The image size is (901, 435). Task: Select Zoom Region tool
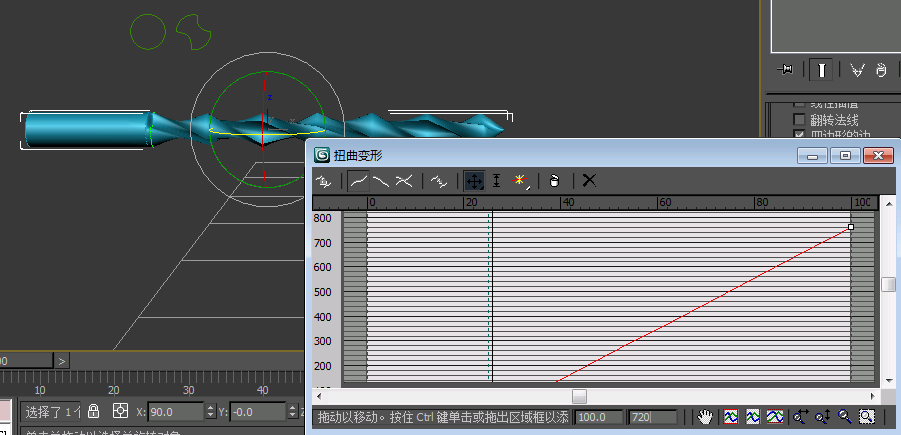click(x=867, y=417)
